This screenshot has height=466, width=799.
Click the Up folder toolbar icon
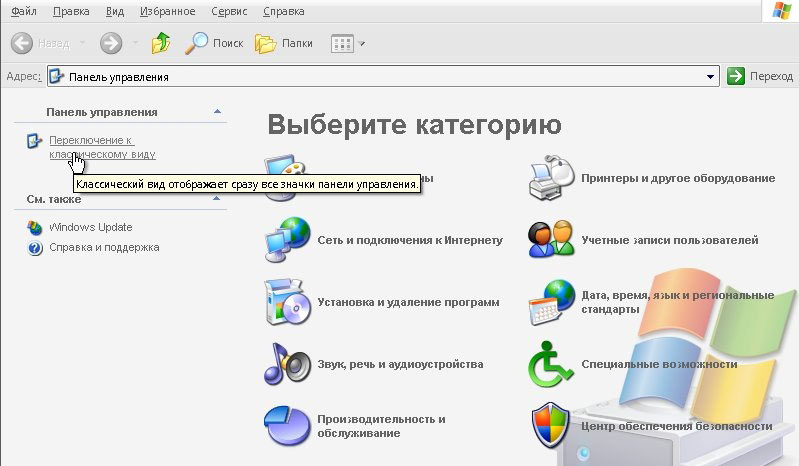click(x=160, y=43)
